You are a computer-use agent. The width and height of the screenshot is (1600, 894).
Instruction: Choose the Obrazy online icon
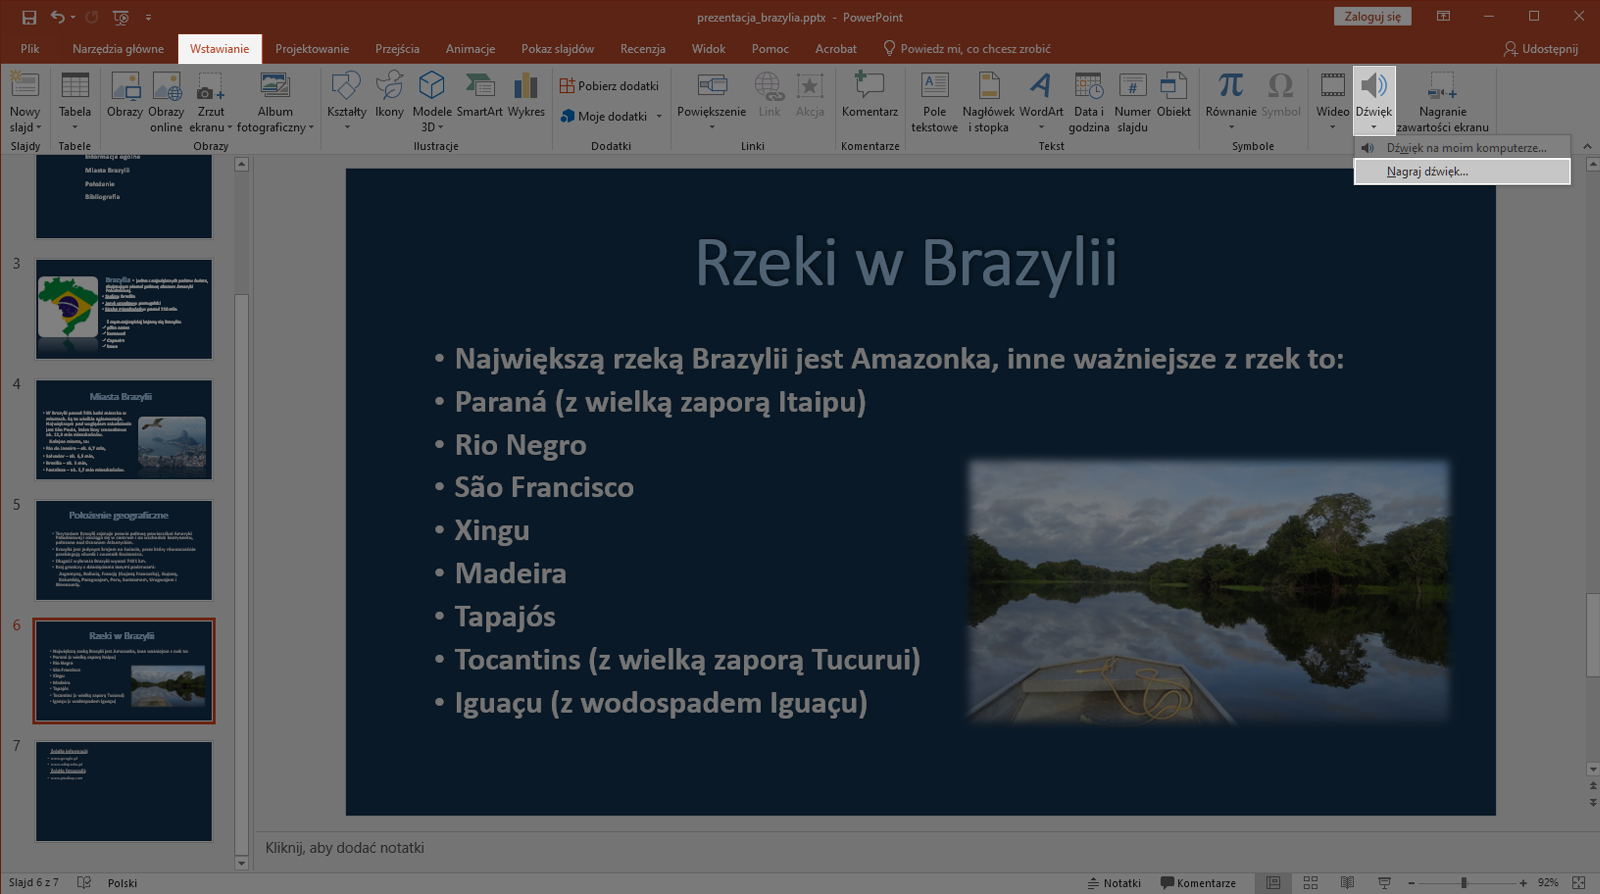click(x=166, y=103)
